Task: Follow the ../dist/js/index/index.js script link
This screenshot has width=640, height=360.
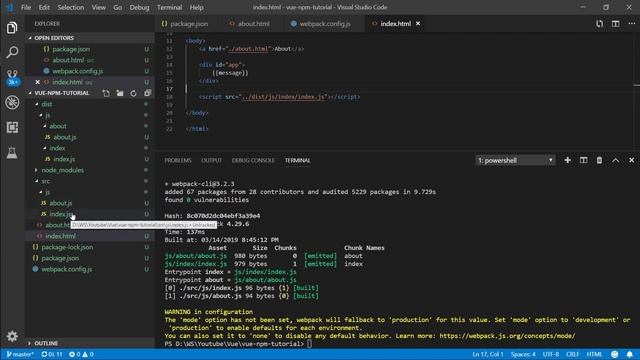Action: [283, 97]
